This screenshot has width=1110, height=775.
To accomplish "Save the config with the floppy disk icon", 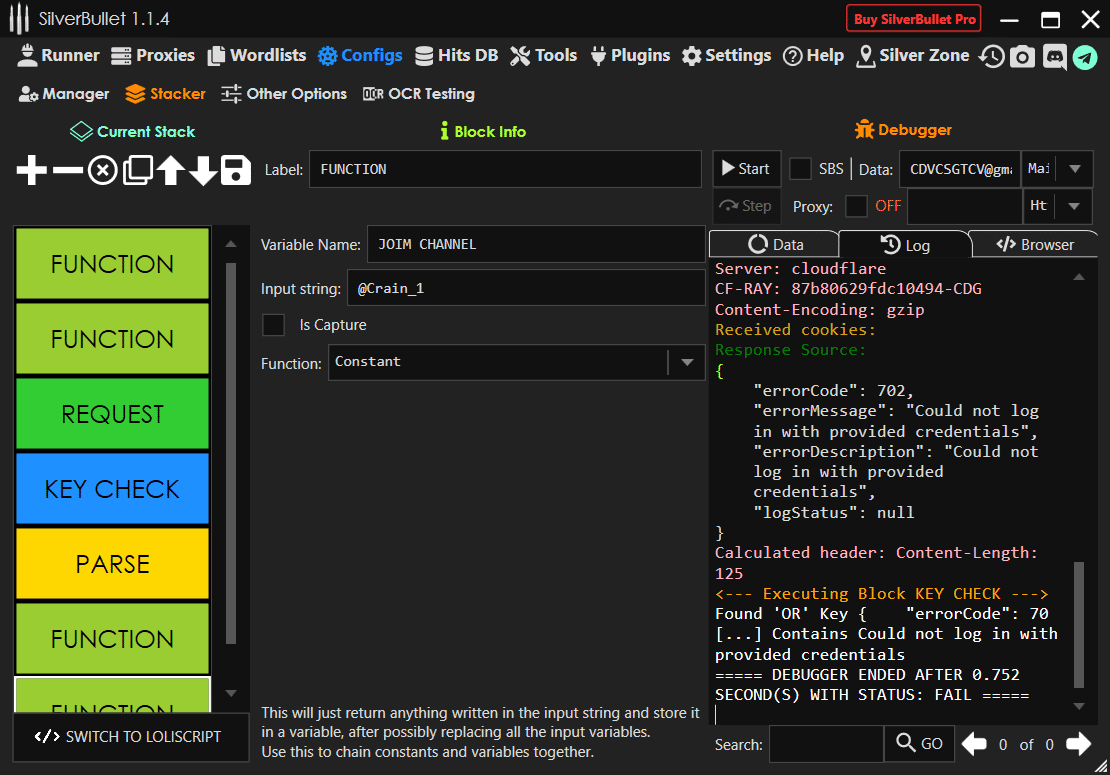I will pyautogui.click(x=236, y=171).
